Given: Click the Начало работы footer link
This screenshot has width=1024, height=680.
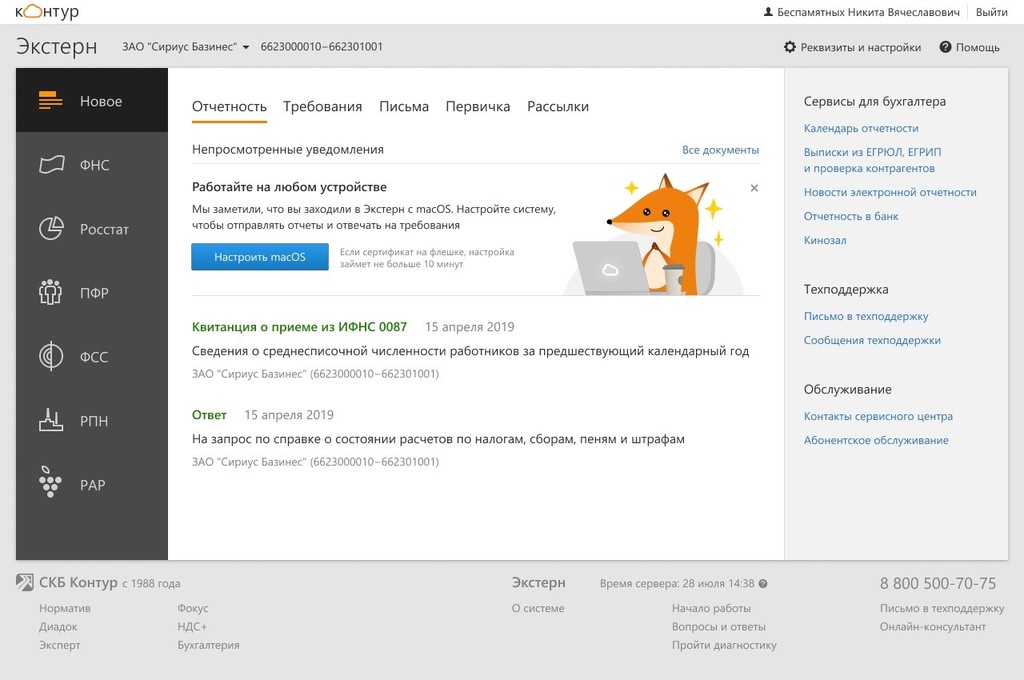Looking at the screenshot, I should point(711,608).
